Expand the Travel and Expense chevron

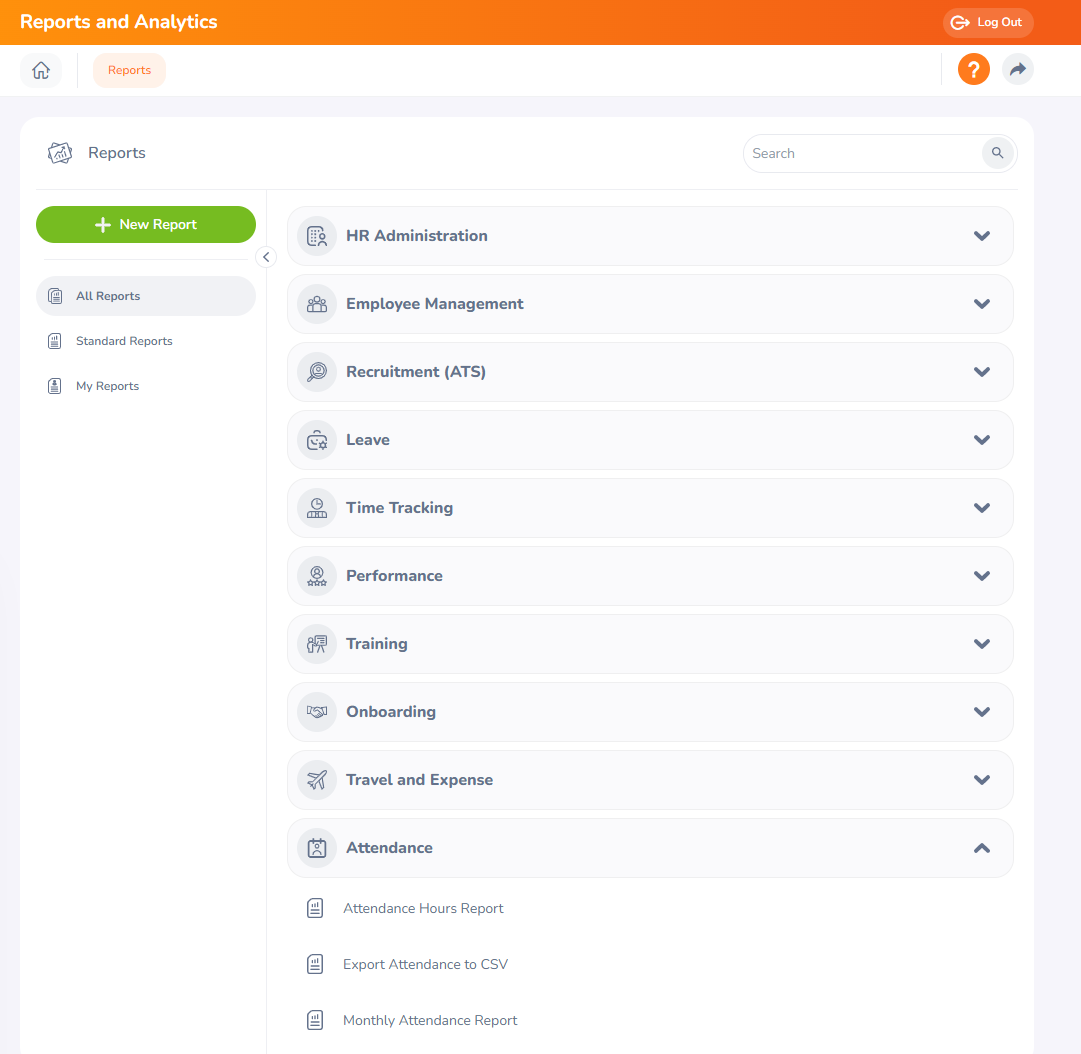pyautogui.click(x=982, y=780)
